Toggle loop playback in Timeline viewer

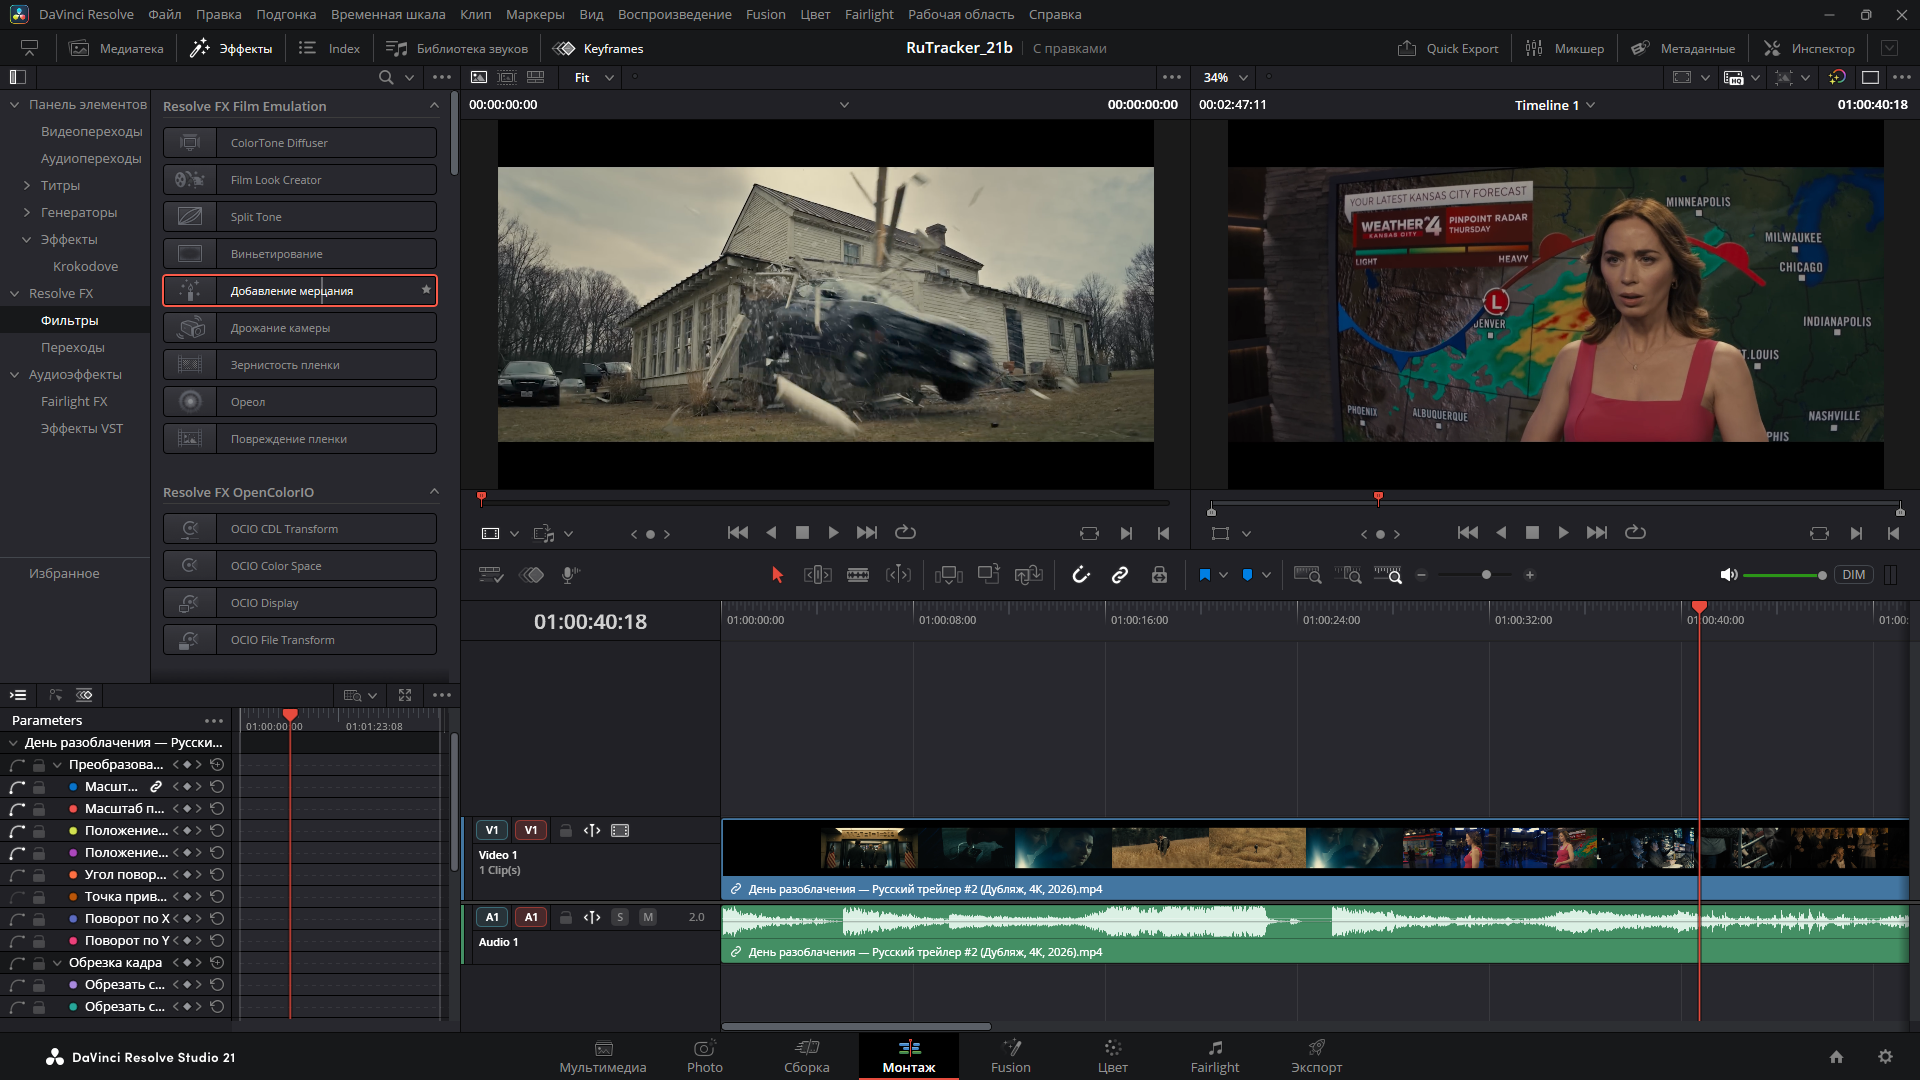[1635, 533]
